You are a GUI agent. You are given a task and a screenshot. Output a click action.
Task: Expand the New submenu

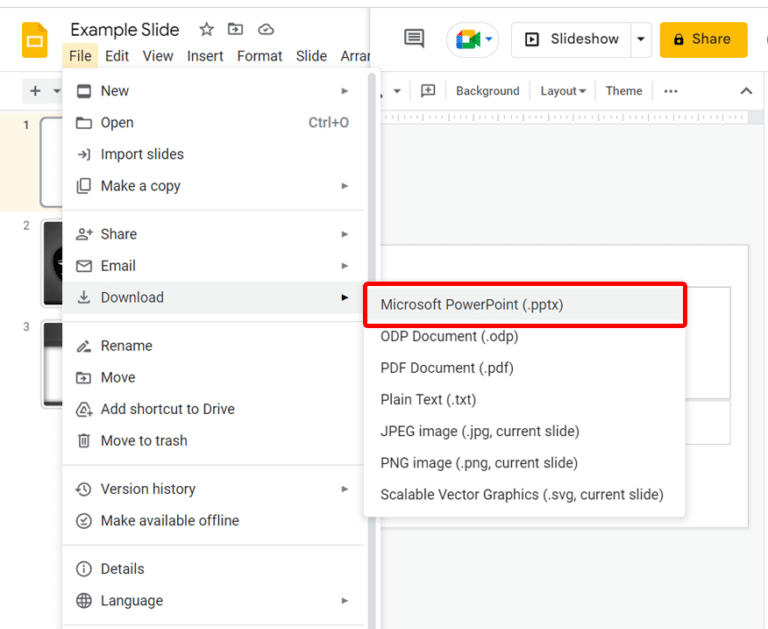[x=214, y=91]
